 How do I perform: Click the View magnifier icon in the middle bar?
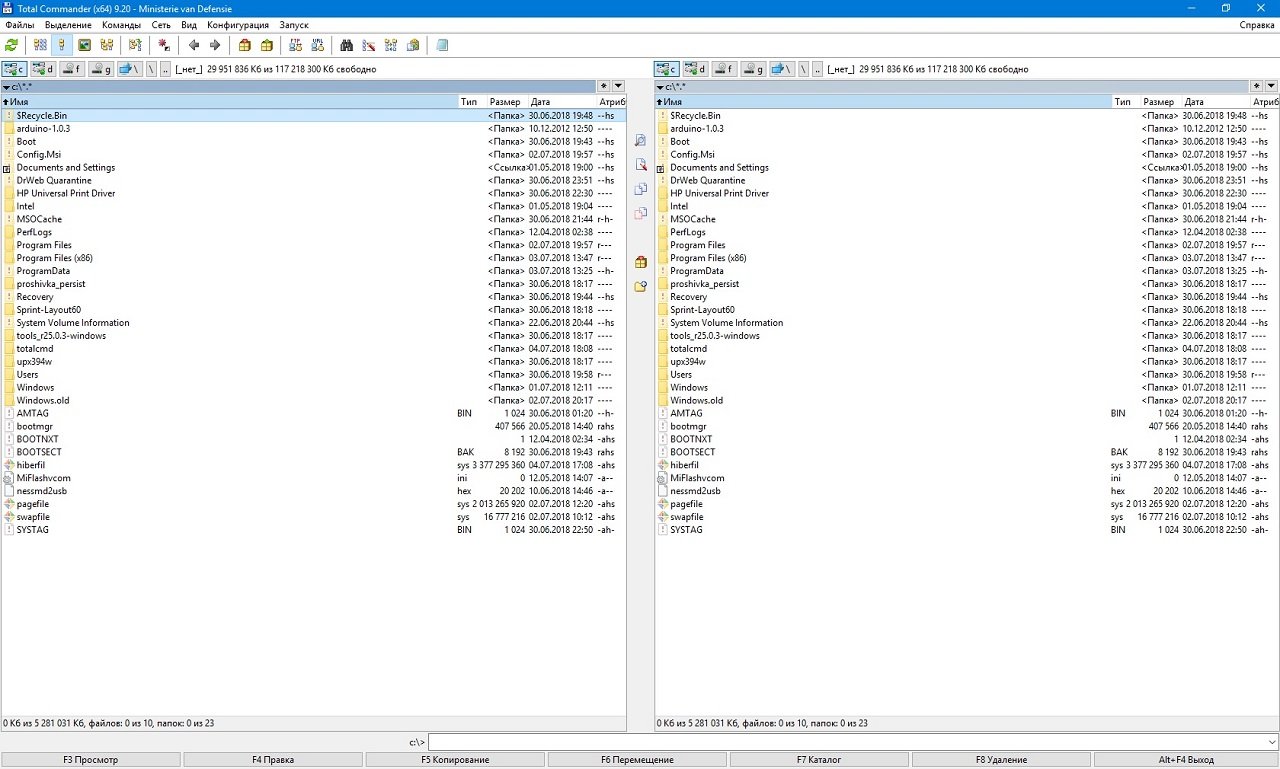tap(641, 141)
